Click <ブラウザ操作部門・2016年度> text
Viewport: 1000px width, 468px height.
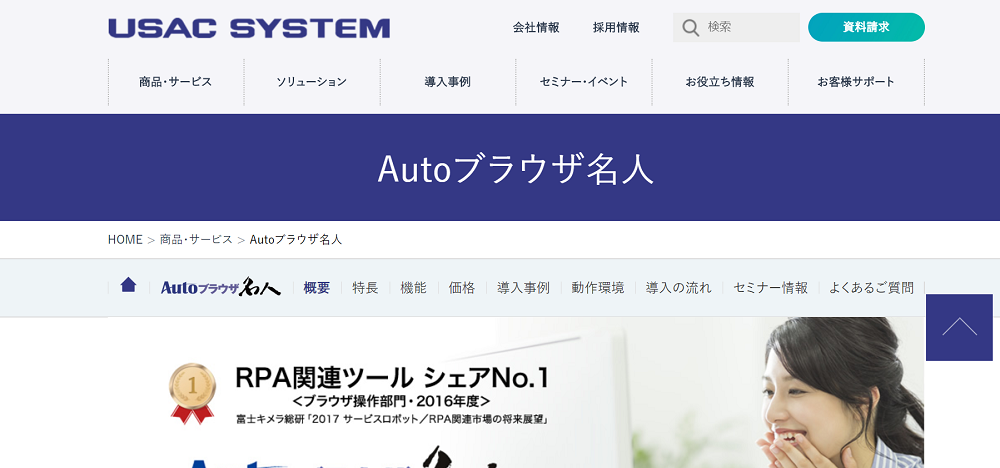click(392, 401)
